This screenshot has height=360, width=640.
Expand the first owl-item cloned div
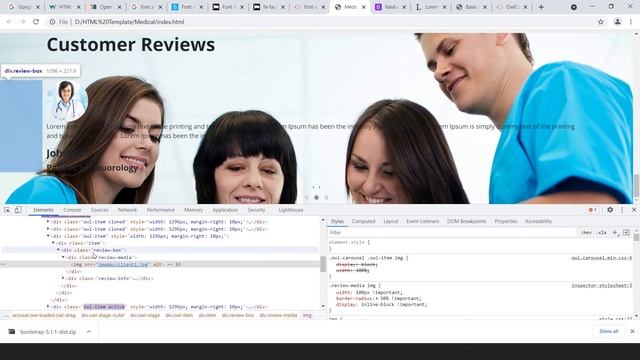click(x=48, y=222)
